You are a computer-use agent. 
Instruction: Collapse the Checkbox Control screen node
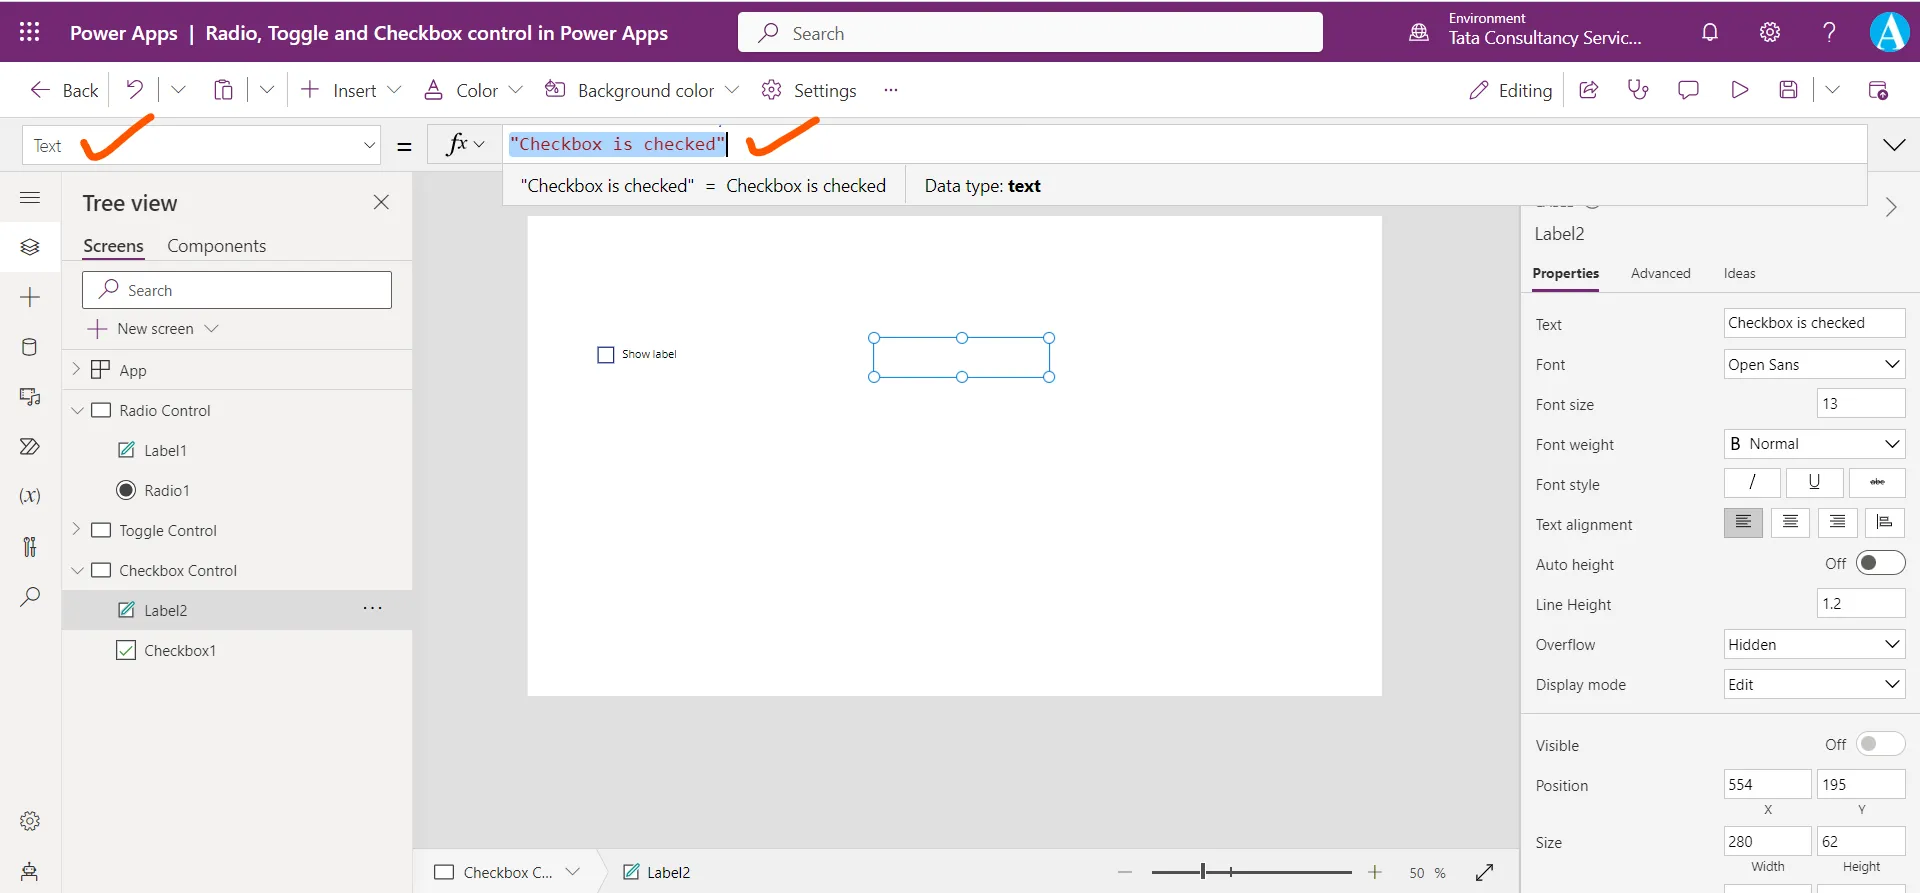76,570
